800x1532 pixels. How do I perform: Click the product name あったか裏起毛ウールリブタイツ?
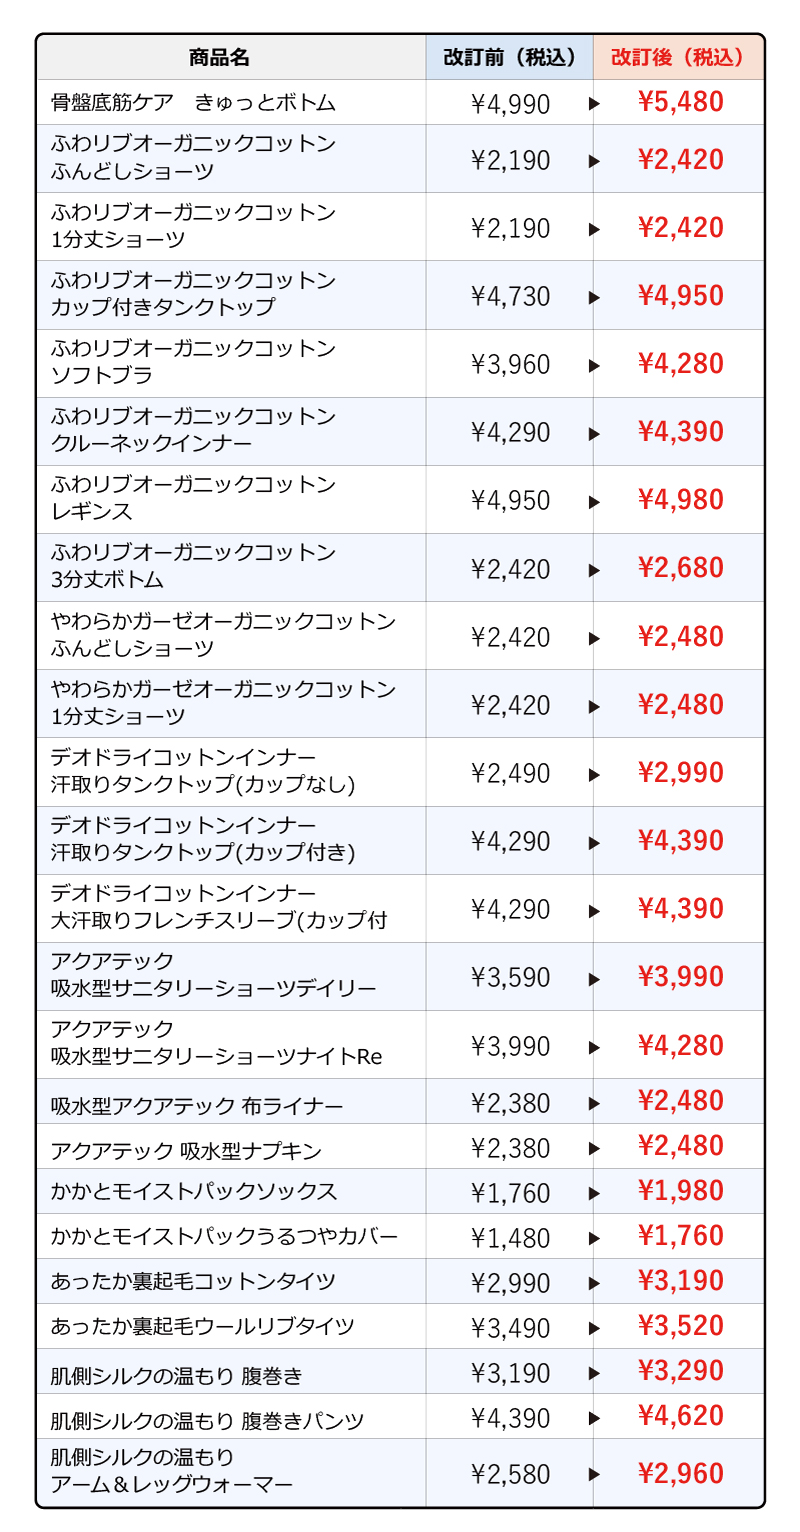(x=202, y=1328)
